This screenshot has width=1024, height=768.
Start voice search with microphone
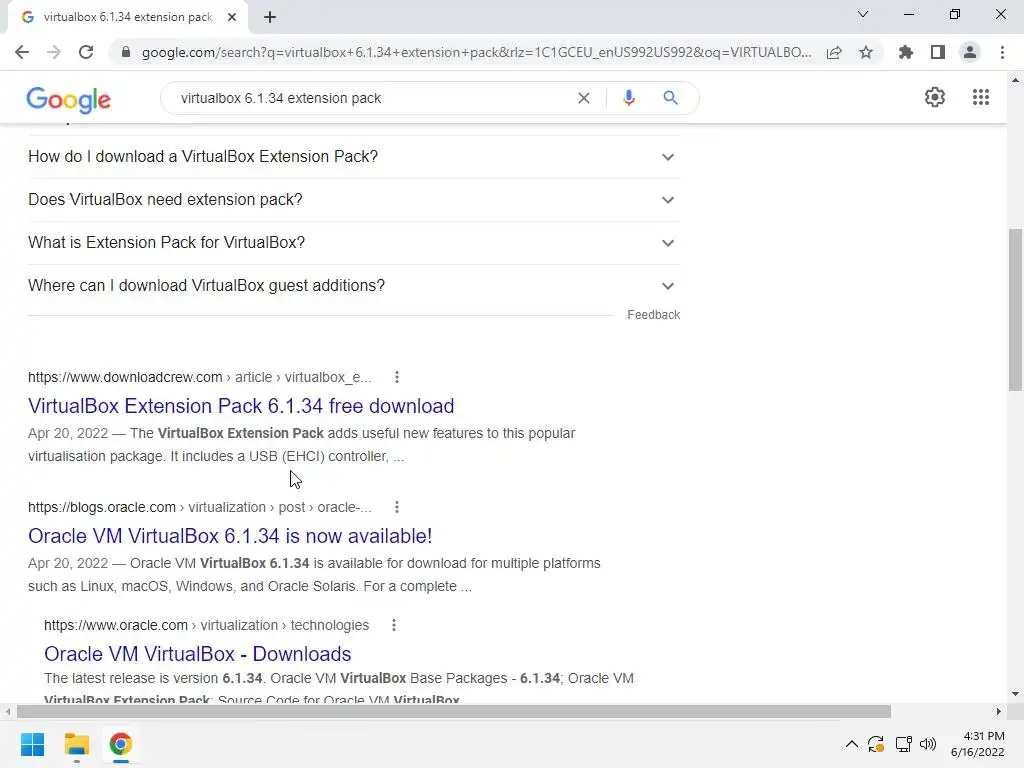(629, 98)
